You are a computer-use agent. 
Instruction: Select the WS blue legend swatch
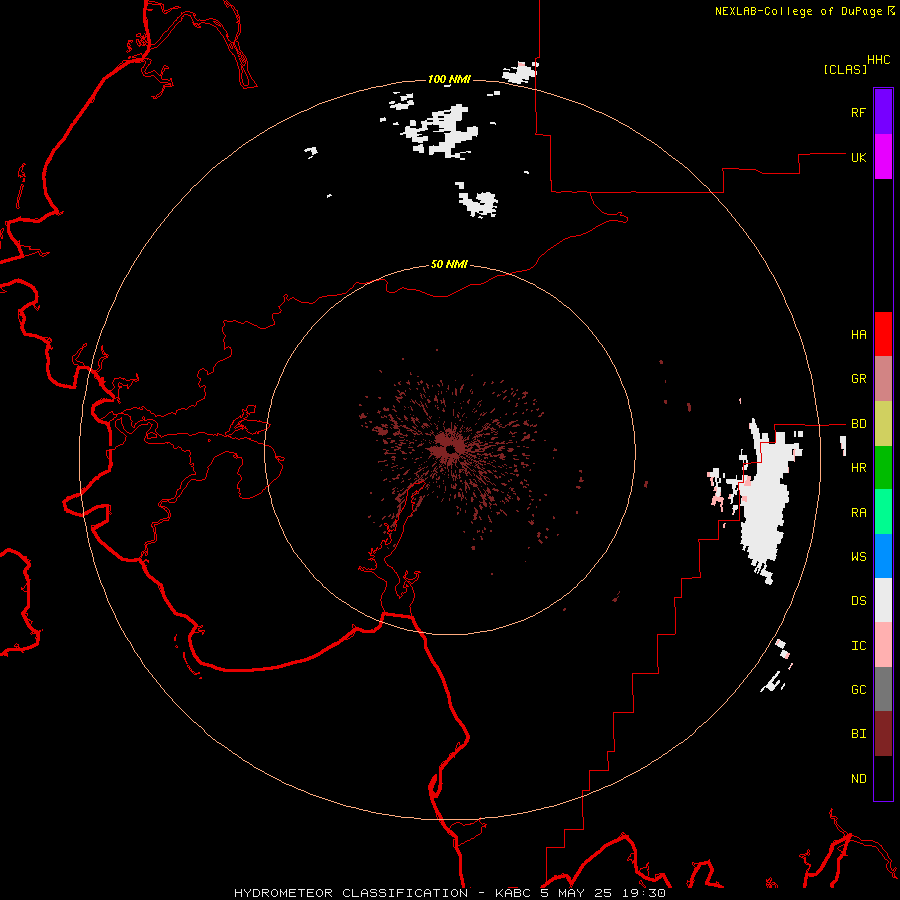pyautogui.click(x=883, y=556)
